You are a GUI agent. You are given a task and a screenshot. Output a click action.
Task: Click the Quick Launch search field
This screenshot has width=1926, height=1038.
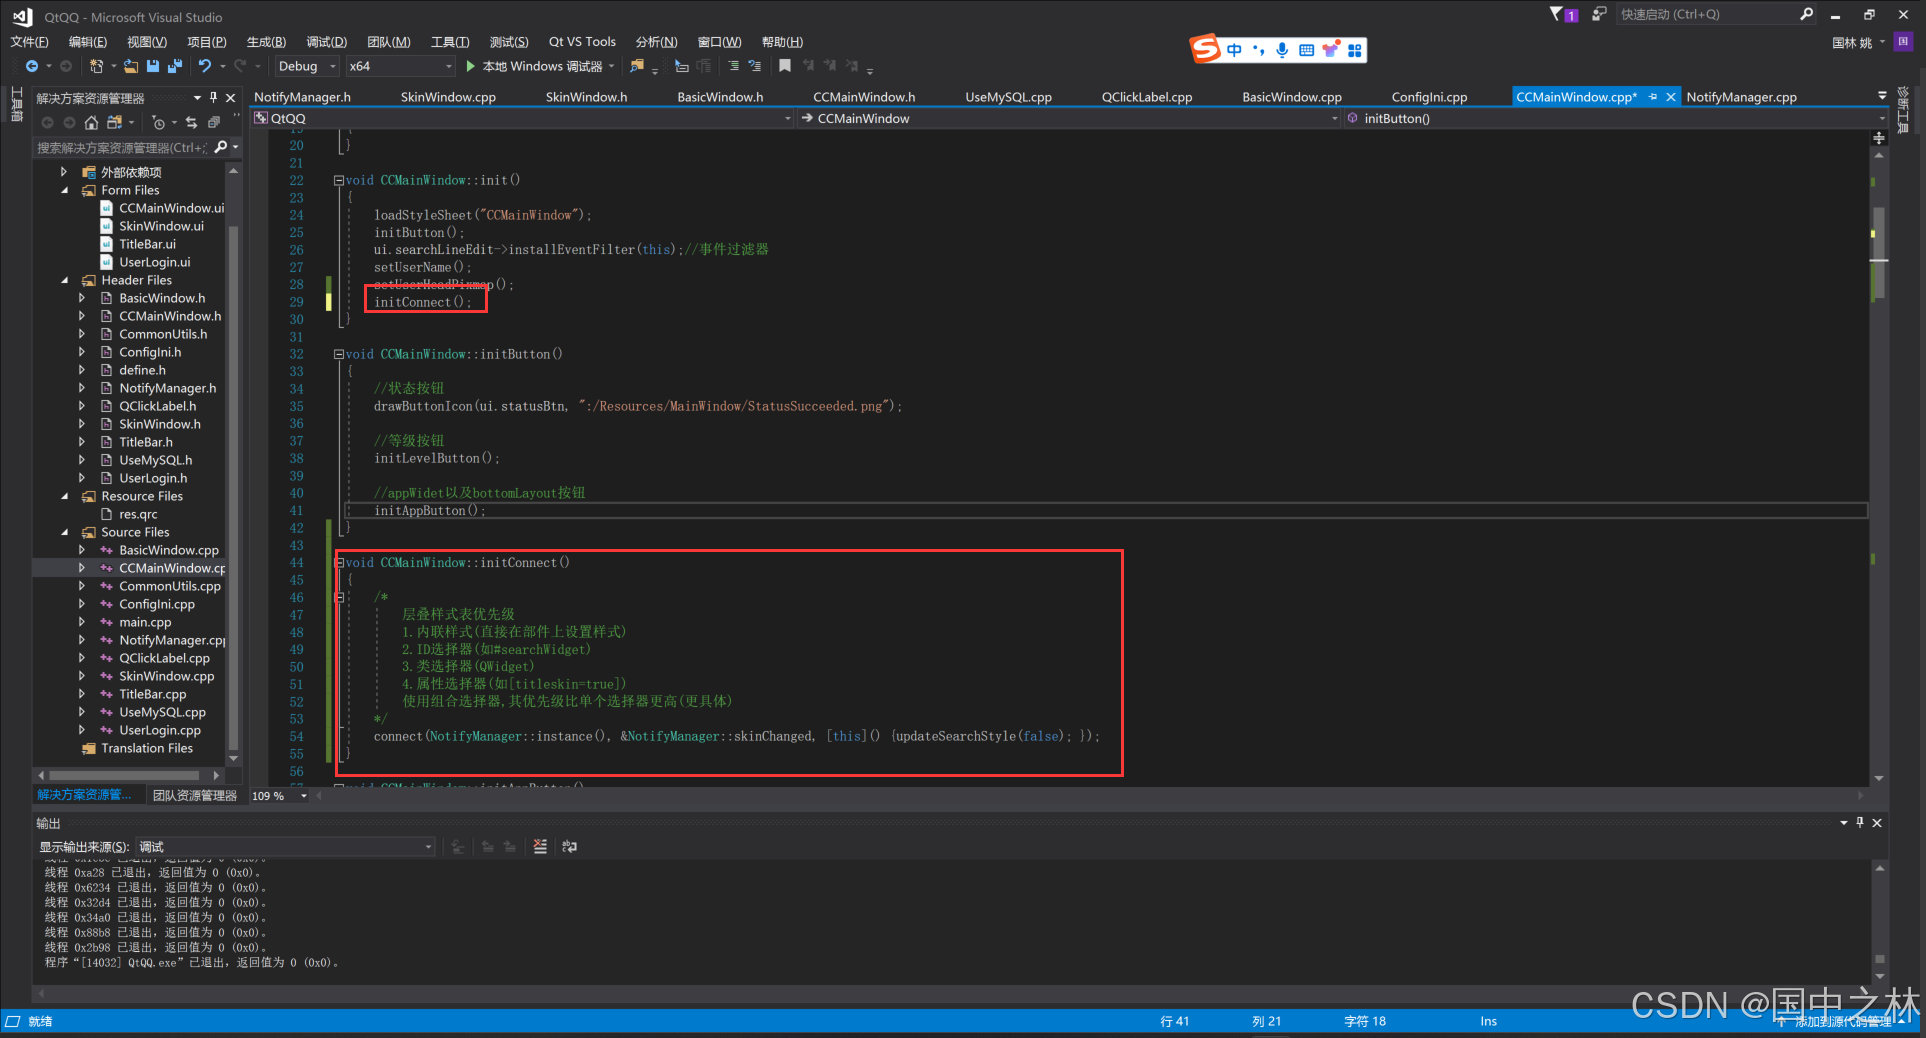1705,14
